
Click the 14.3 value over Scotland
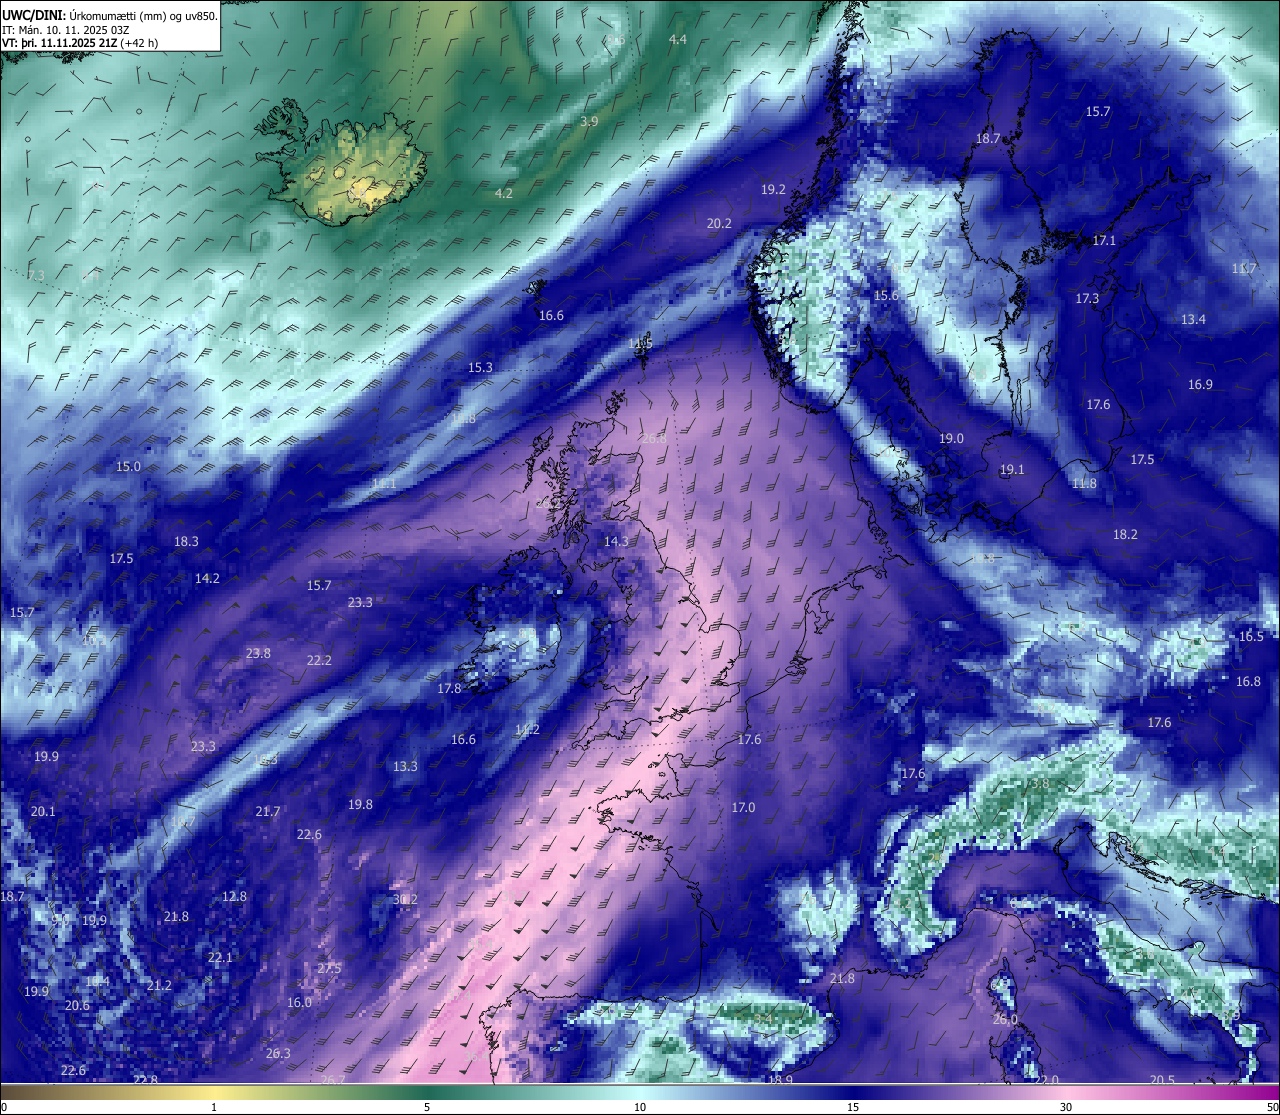(x=616, y=541)
